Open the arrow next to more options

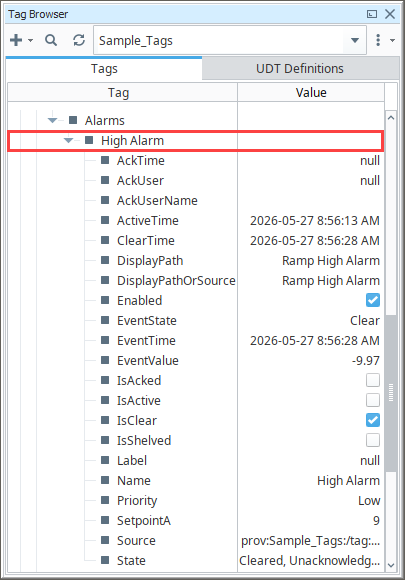[392, 40]
